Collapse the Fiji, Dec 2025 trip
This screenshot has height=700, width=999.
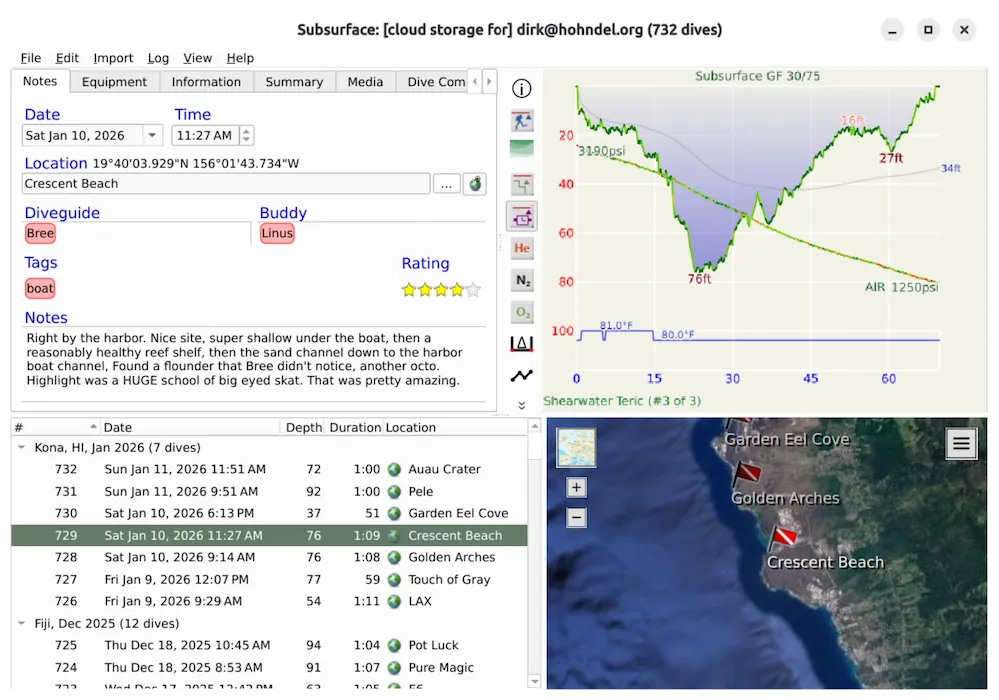(22, 623)
